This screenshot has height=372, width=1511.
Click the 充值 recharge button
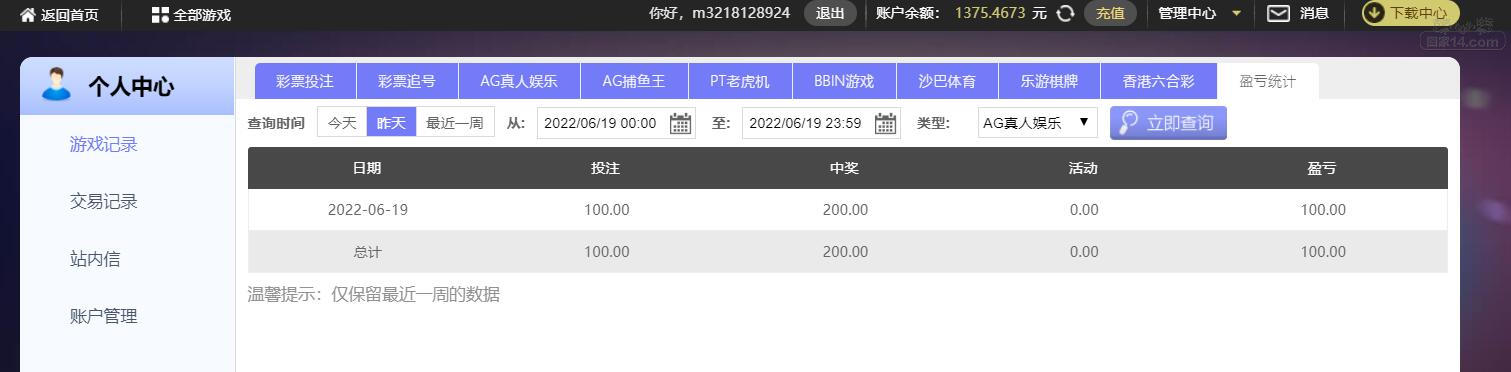[1110, 13]
